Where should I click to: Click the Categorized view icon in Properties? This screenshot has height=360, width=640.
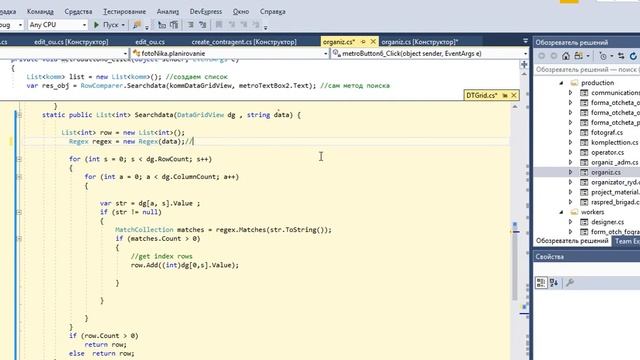[541, 282]
